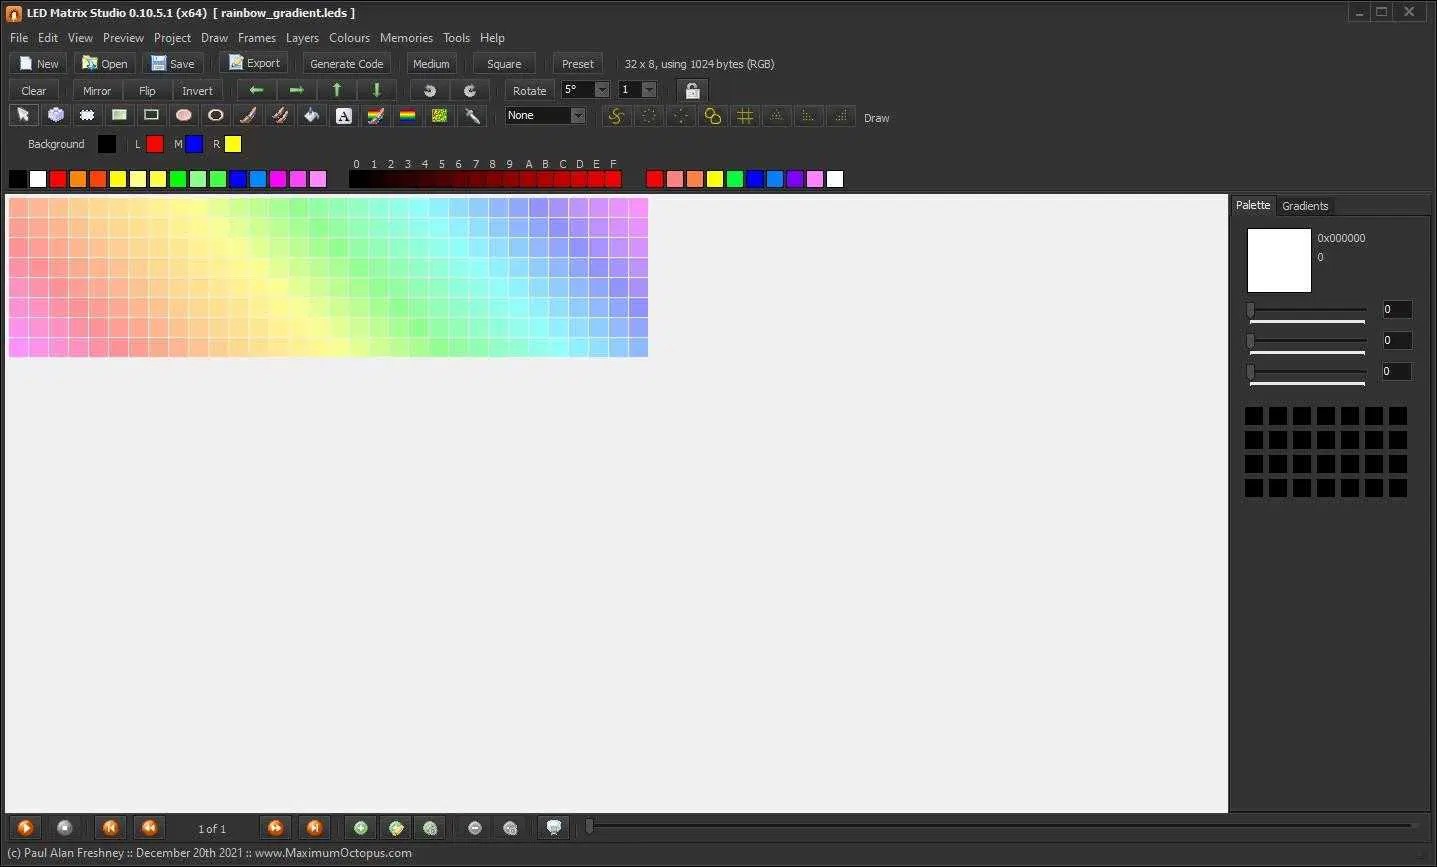
Task: Choose the empty rectangle tool
Action: 151,116
